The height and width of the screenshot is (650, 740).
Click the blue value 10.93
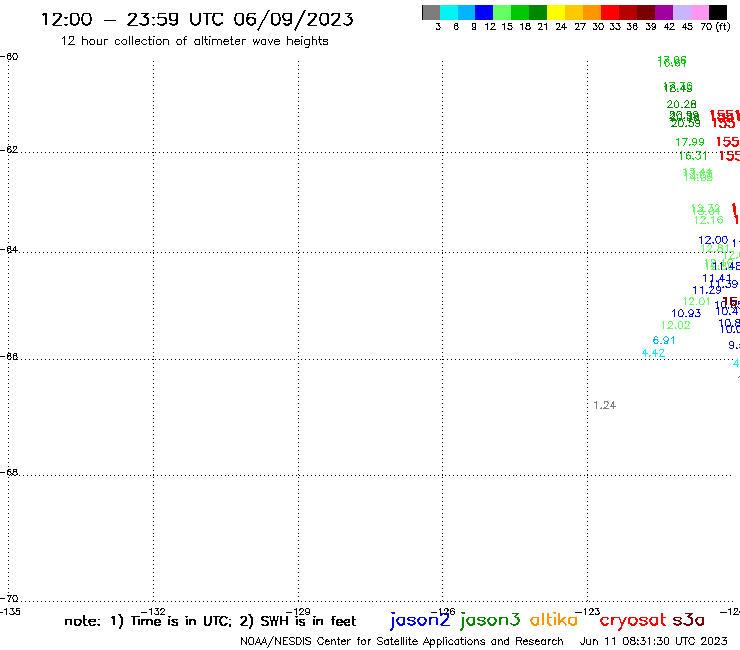686,313
